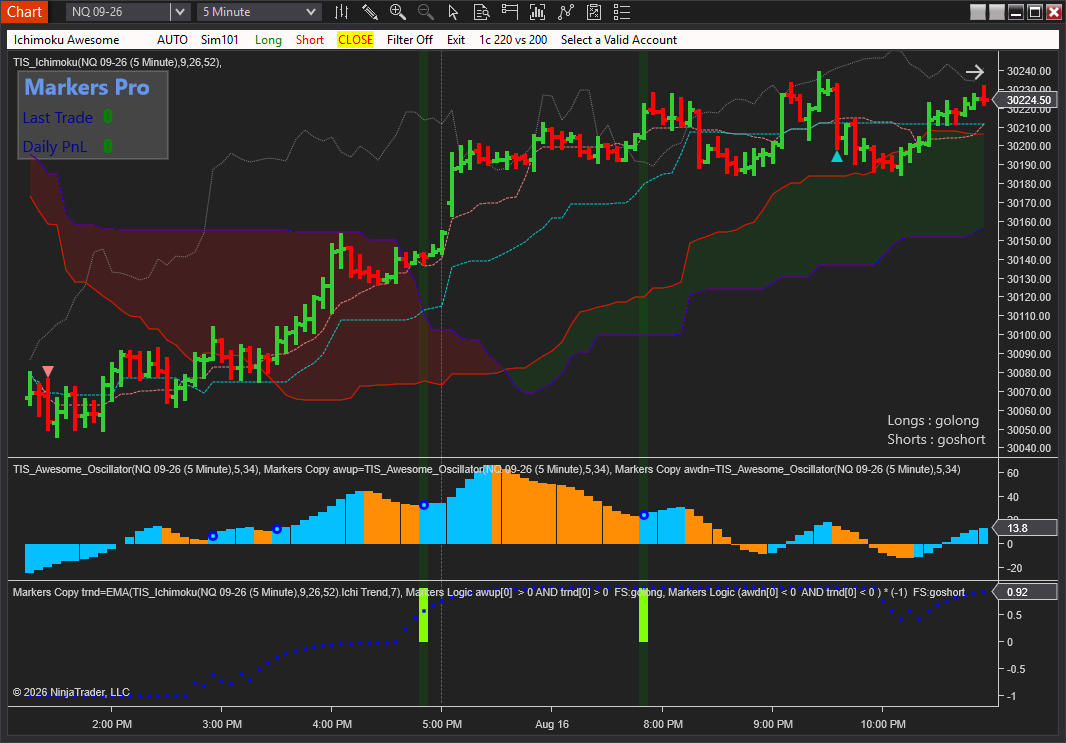This screenshot has height=743, width=1066.
Task: Click the pink down-triangle trade marker
Action: click(x=48, y=371)
